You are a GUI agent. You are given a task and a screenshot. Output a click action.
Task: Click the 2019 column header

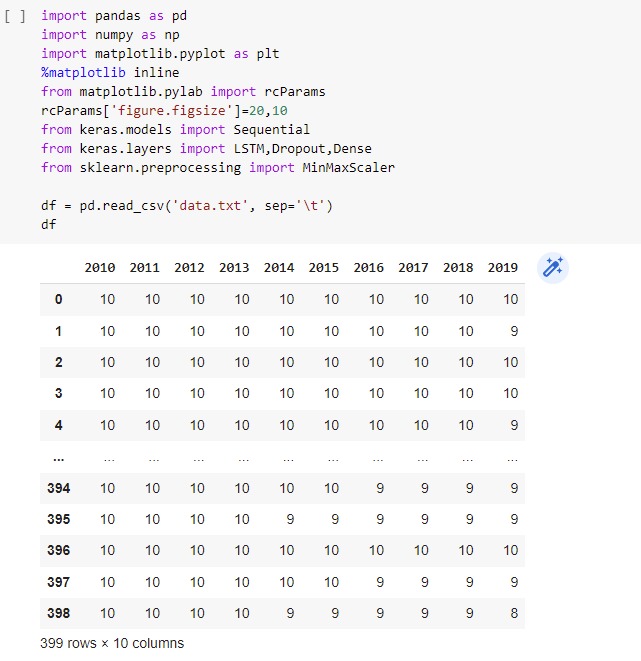(x=503, y=268)
